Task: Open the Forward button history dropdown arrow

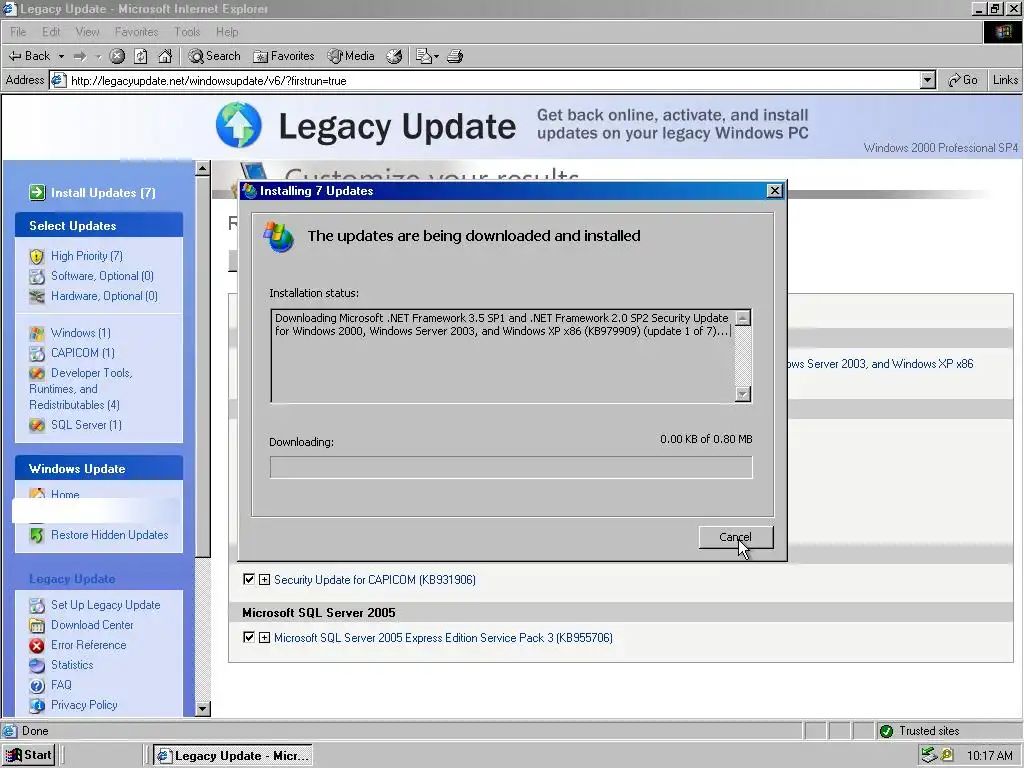Action: (x=98, y=56)
